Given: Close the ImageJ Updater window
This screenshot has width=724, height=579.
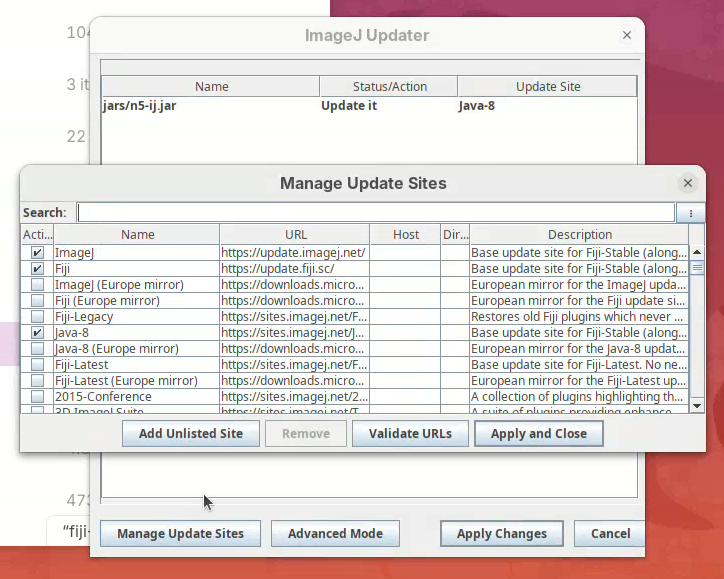Looking at the screenshot, I should point(627,35).
